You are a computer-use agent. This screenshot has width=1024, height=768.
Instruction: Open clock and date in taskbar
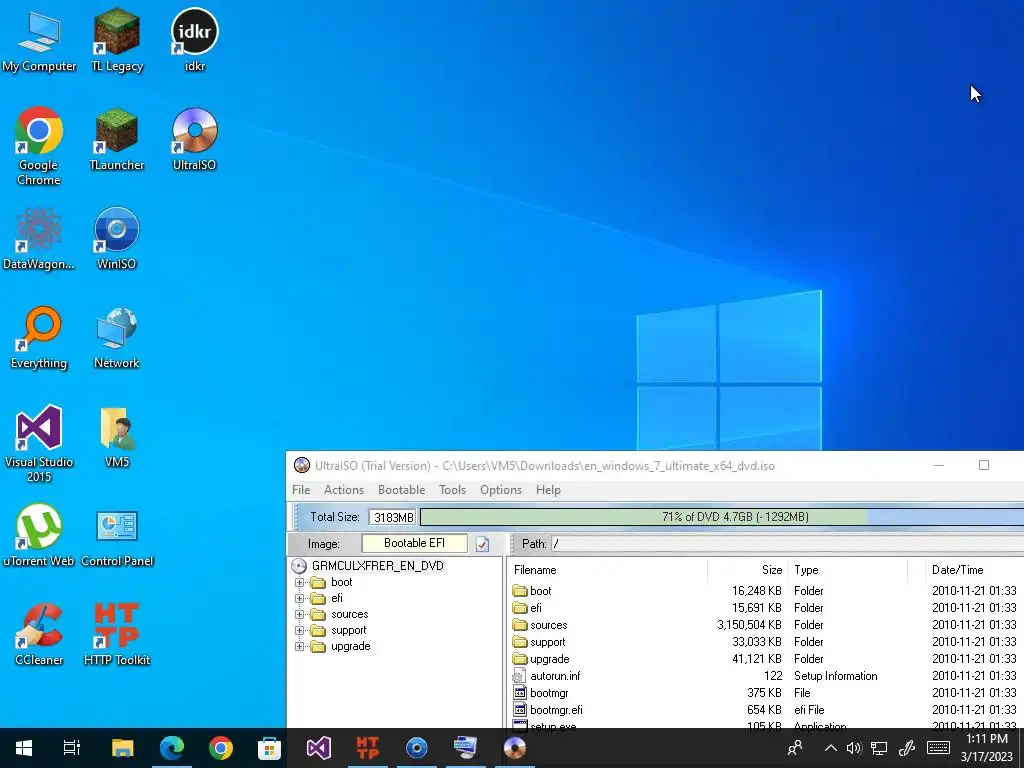(987, 748)
